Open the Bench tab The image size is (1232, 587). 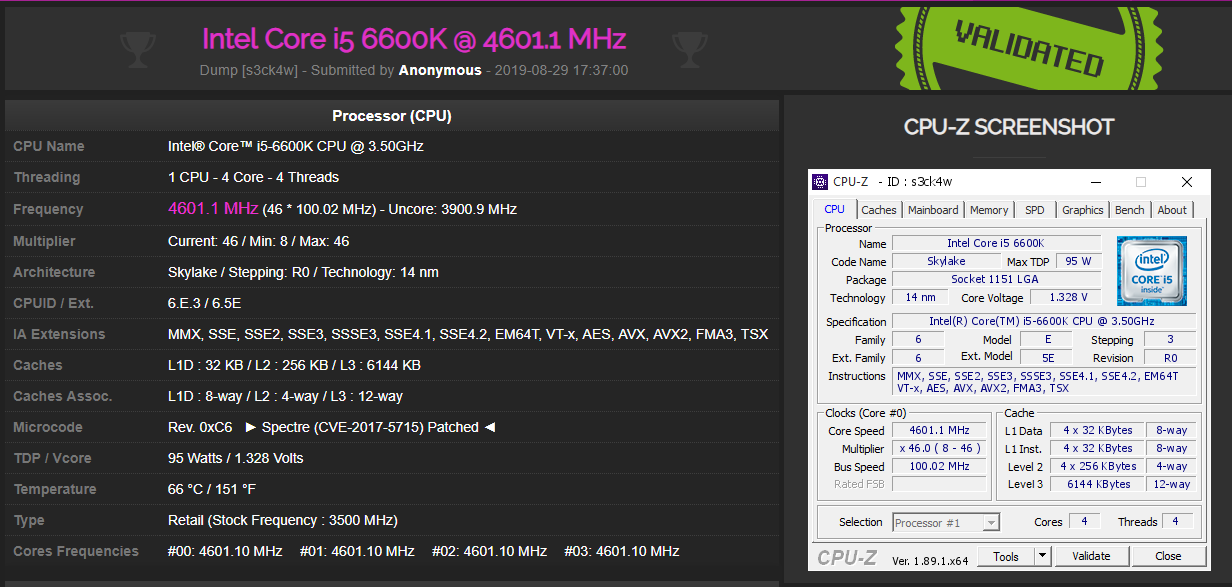coord(1130,210)
